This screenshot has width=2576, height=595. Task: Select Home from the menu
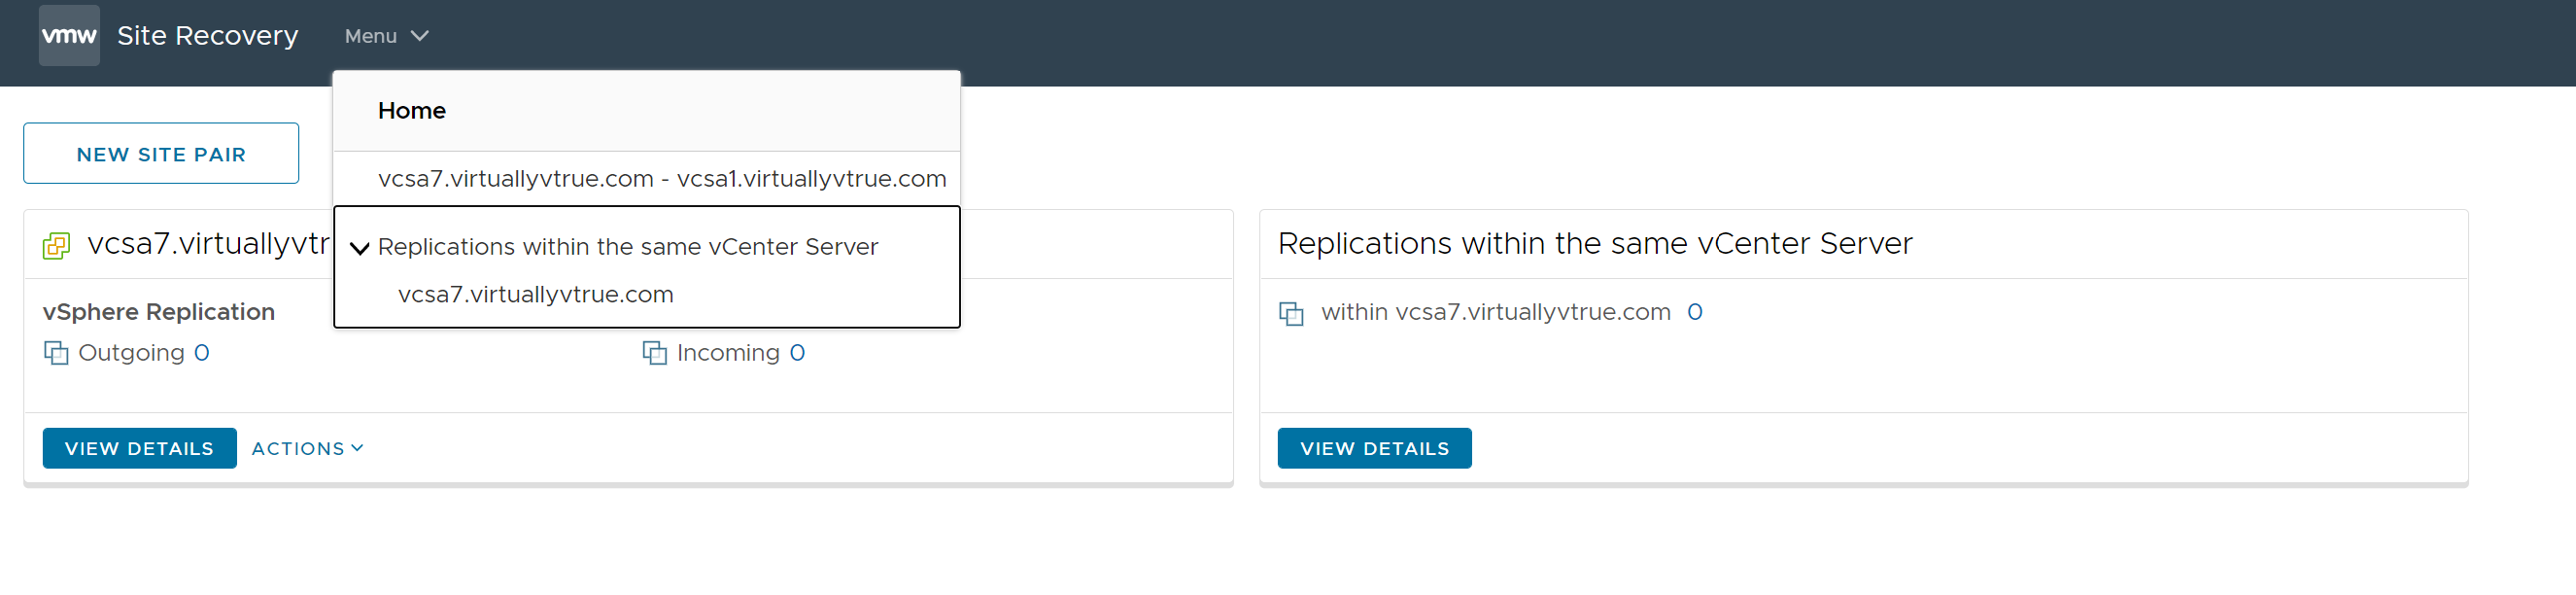click(411, 110)
